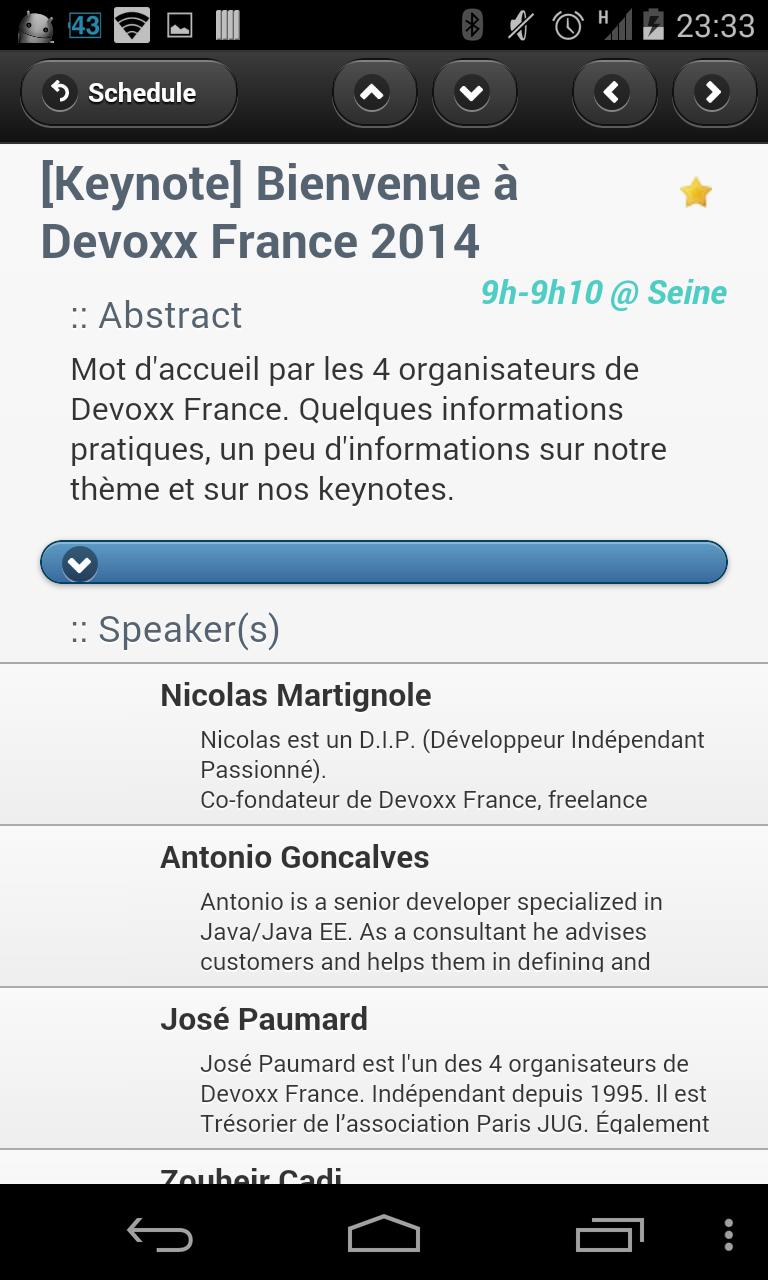The width and height of the screenshot is (768, 1280).
Task: Open the three-dot overflow menu
Action: [728, 1235]
